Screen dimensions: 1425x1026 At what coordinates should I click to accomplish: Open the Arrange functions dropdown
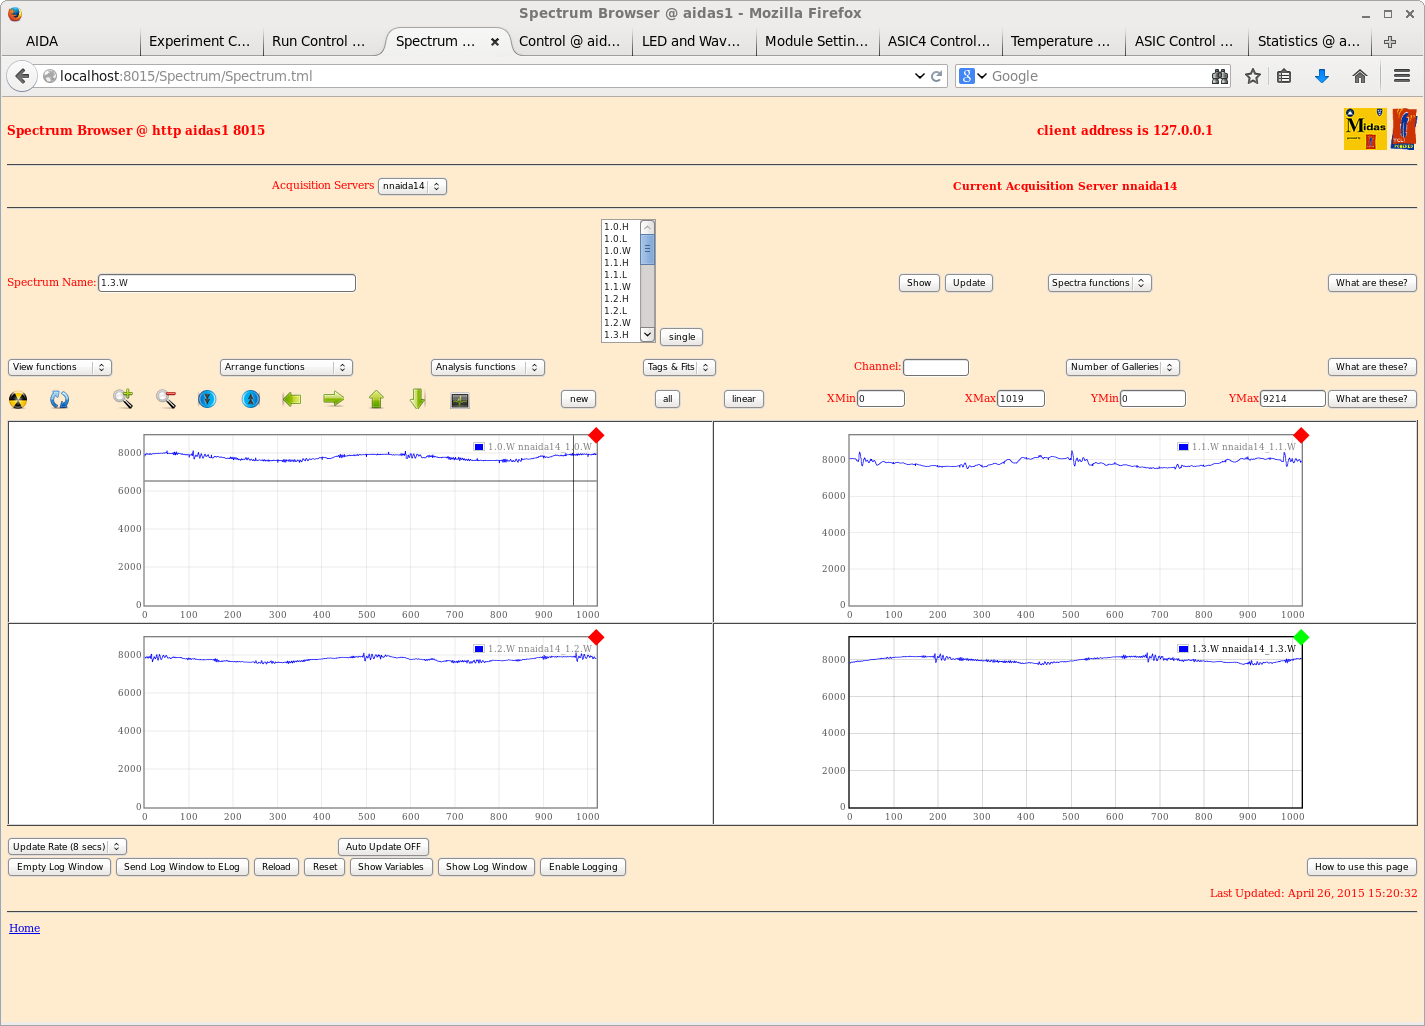286,367
